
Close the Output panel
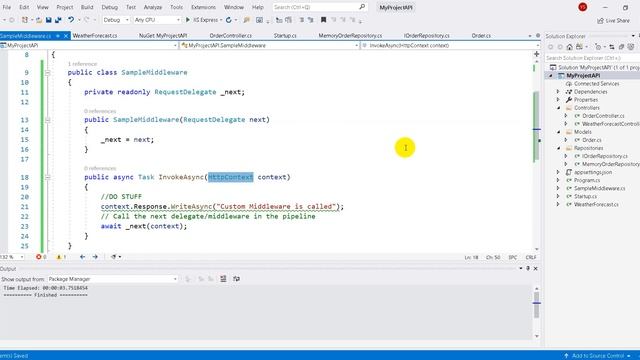coord(536,268)
